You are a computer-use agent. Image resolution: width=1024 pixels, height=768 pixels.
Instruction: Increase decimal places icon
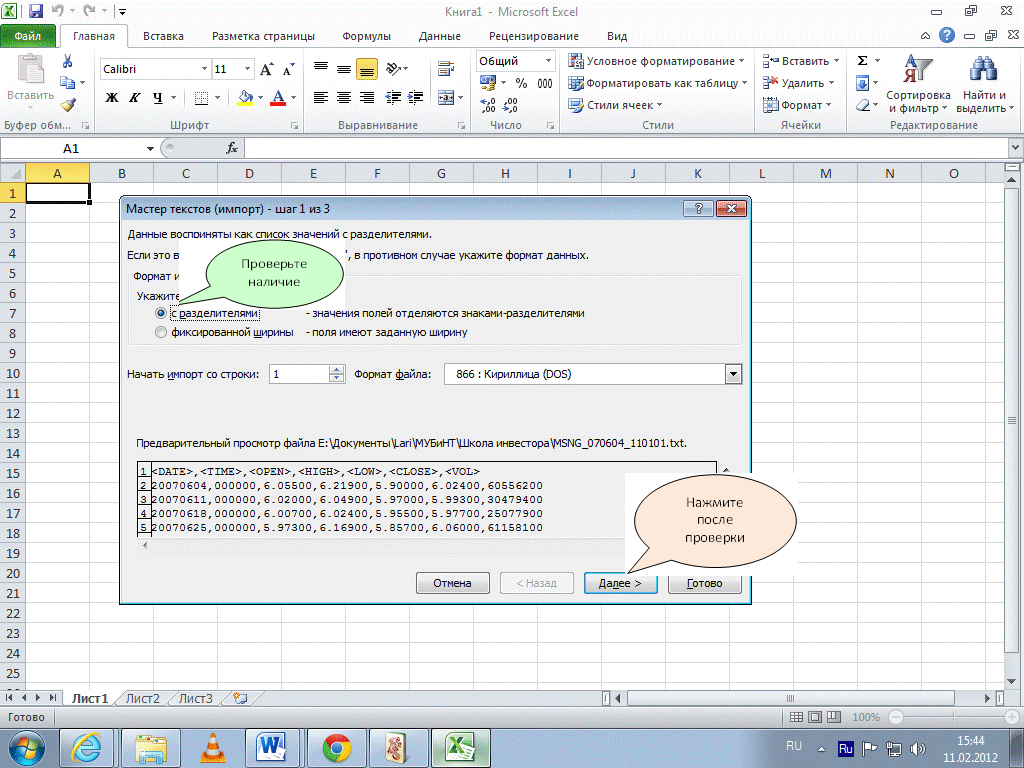pos(487,105)
